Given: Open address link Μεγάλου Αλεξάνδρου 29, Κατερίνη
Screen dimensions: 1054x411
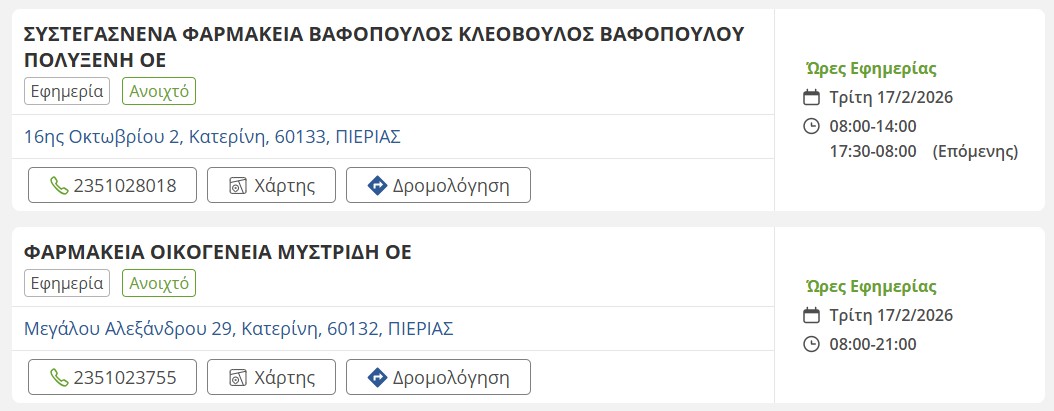Looking at the screenshot, I should (x=238, y=328).
